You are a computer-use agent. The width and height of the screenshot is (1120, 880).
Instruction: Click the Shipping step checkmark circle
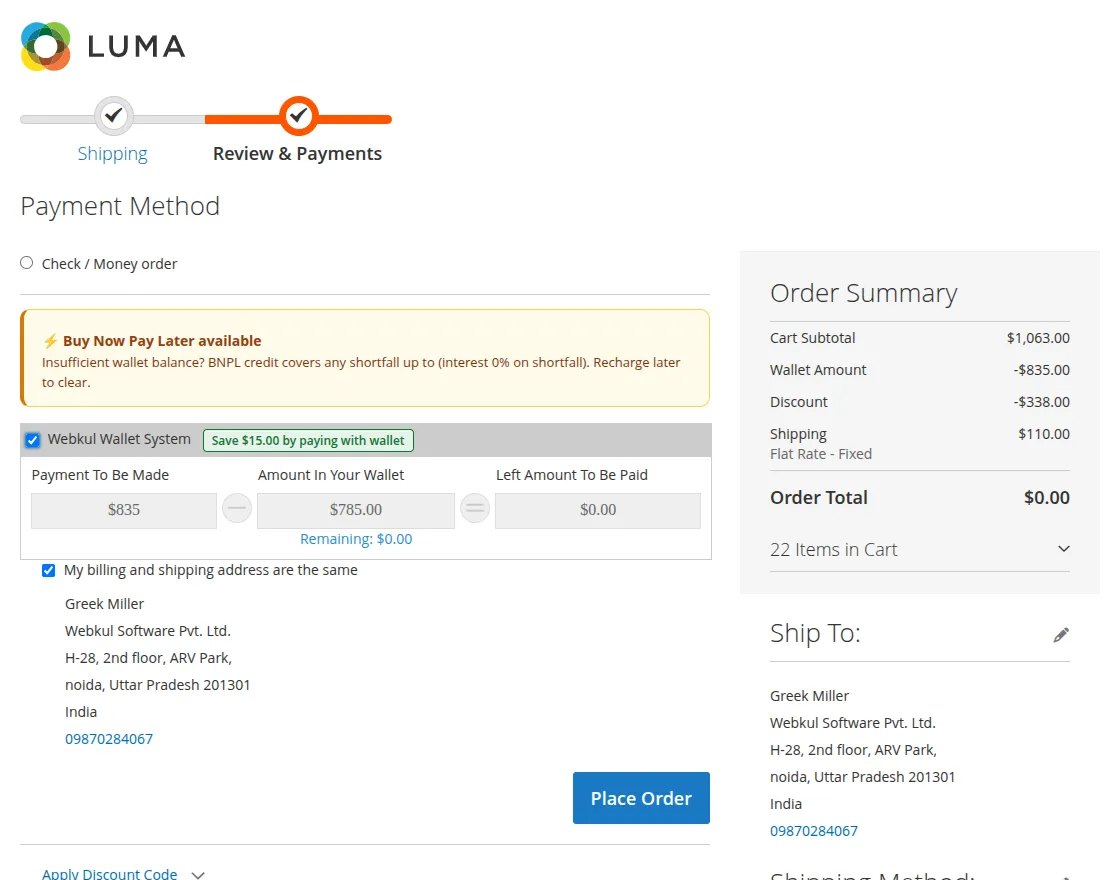[x=114, y=116]
